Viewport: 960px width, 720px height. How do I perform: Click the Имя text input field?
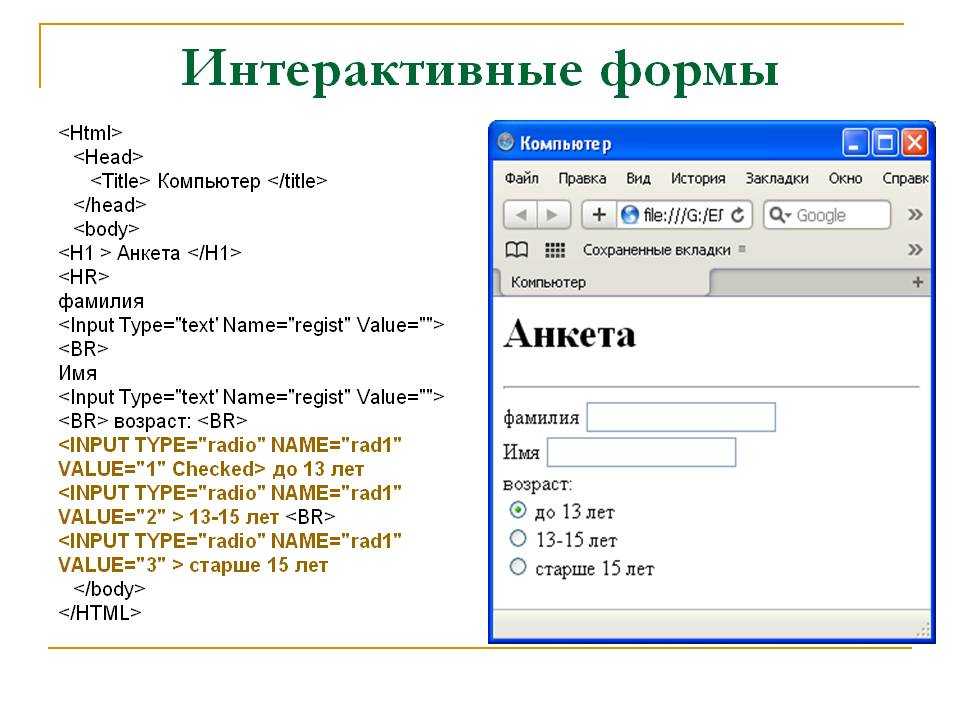click(x=641, y=452)
